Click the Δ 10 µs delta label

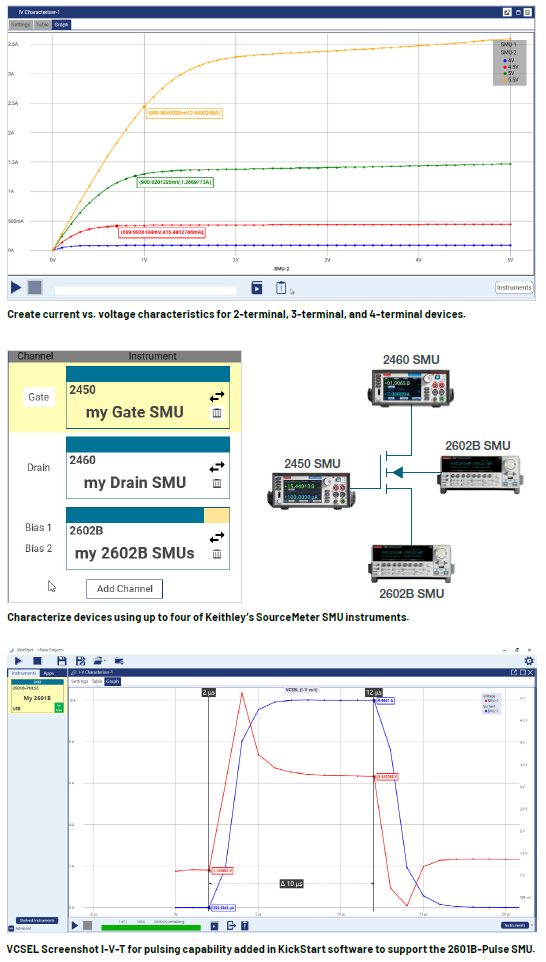(292, 883)
